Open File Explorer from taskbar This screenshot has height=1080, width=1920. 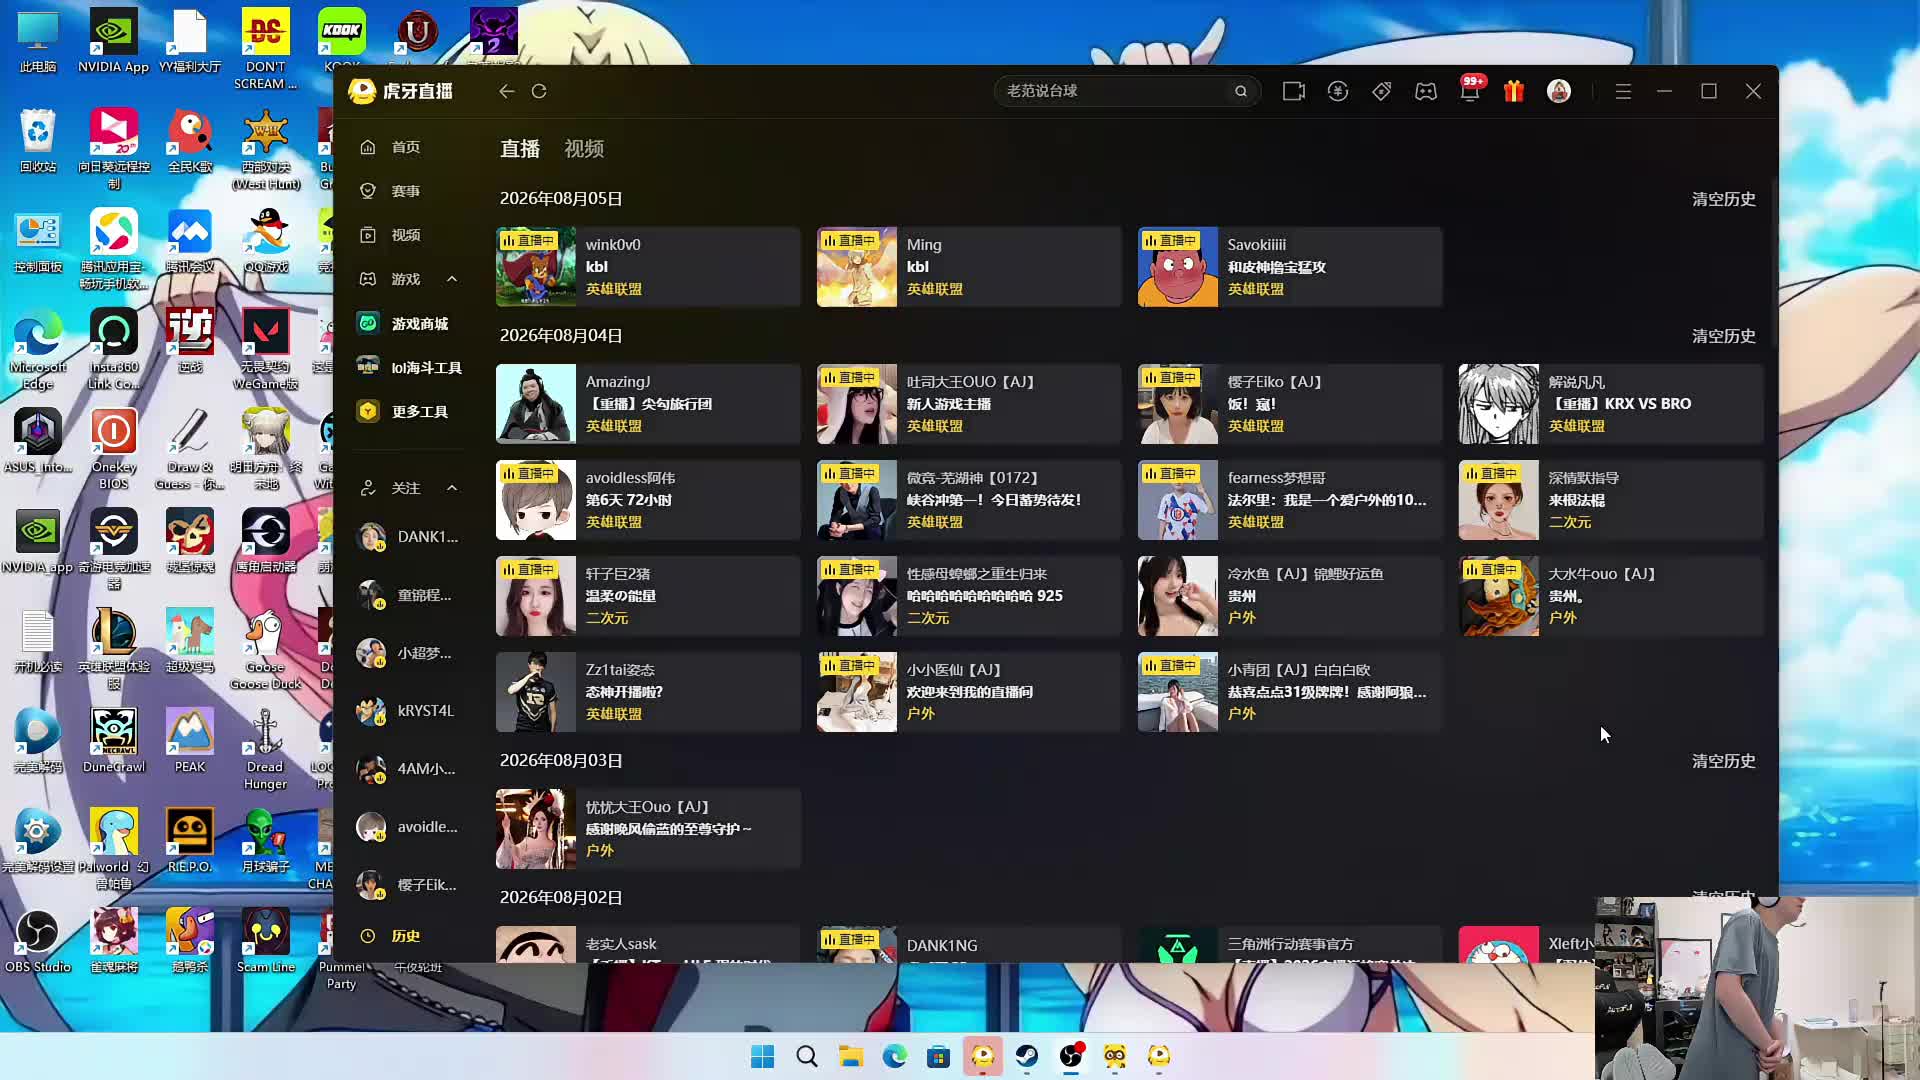coord(851,1056)
